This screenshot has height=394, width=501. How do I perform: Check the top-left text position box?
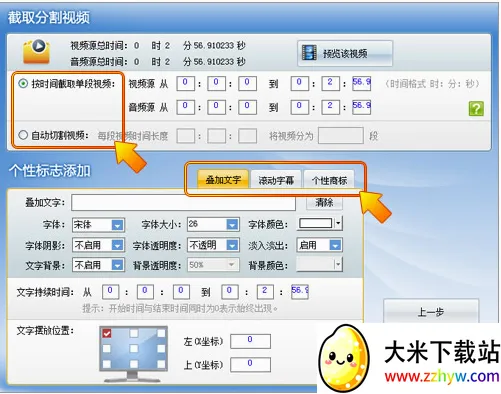click(107, 333)
